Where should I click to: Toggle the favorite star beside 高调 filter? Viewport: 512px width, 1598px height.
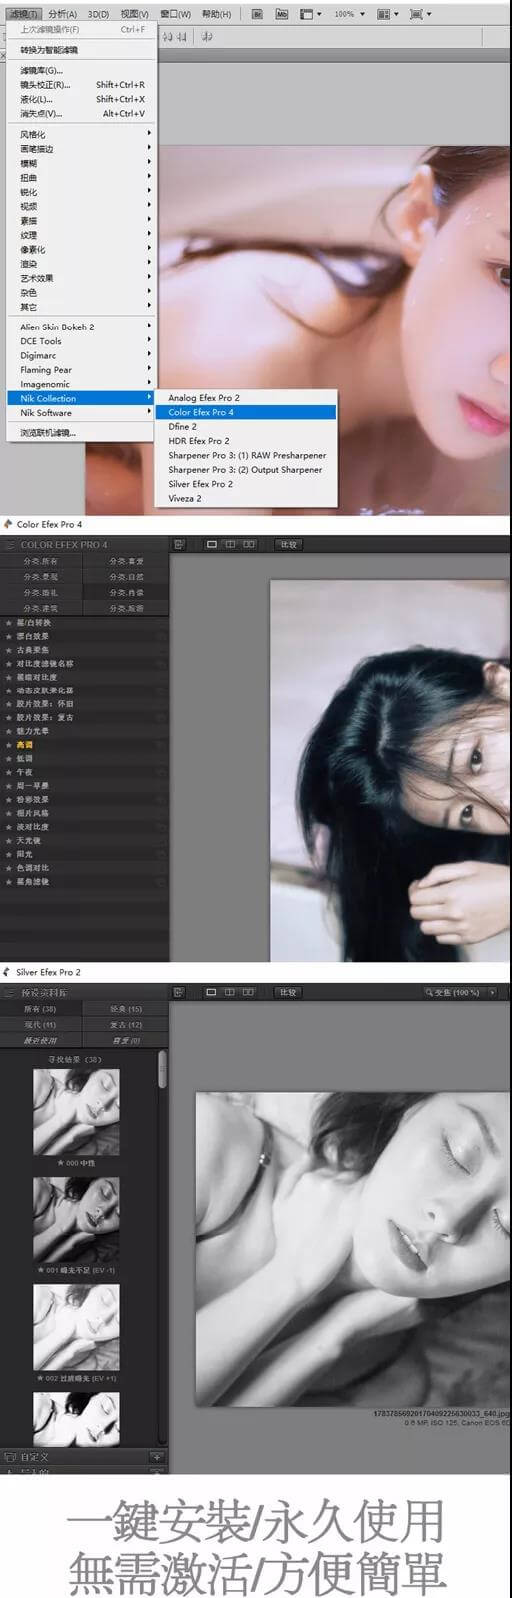point(9,745)
